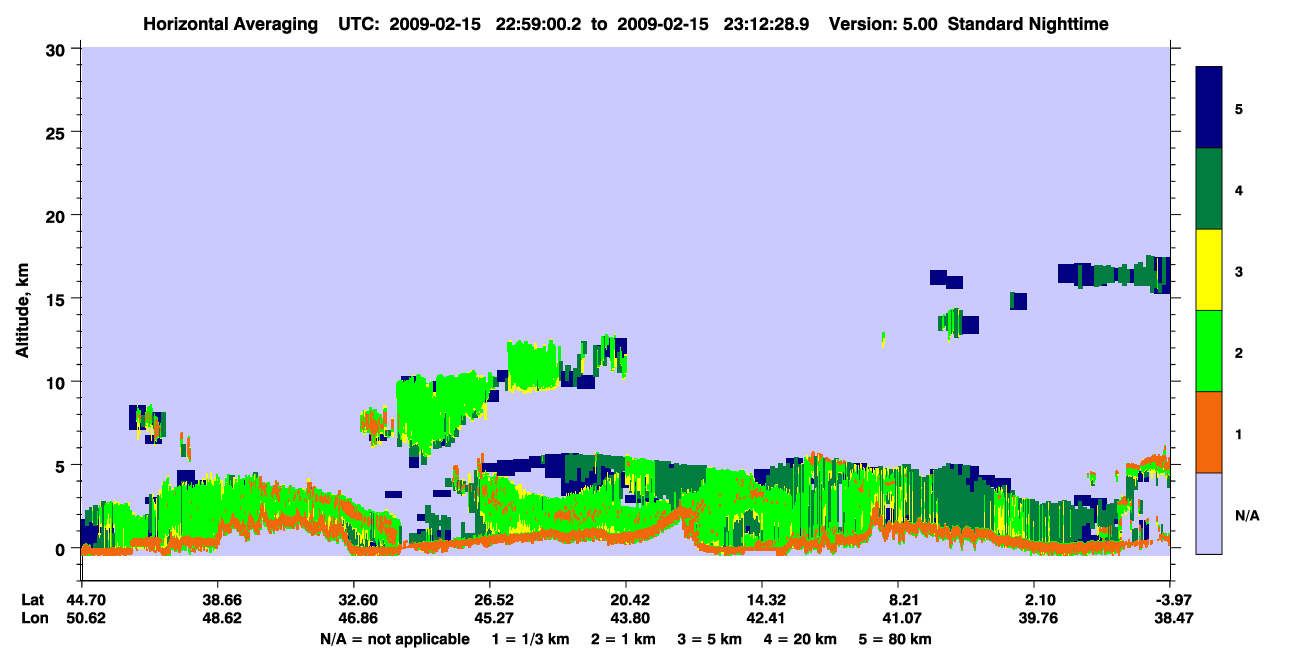Viewport: 1300px width, 667px height.
Task: Click the altitude tick label 20
Action: [x=57, y=215]
